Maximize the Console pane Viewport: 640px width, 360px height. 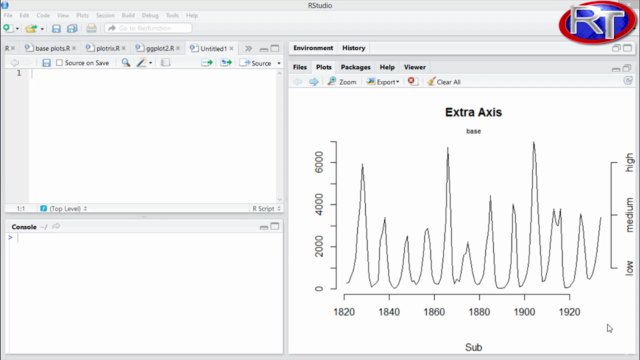click(275, 226)
